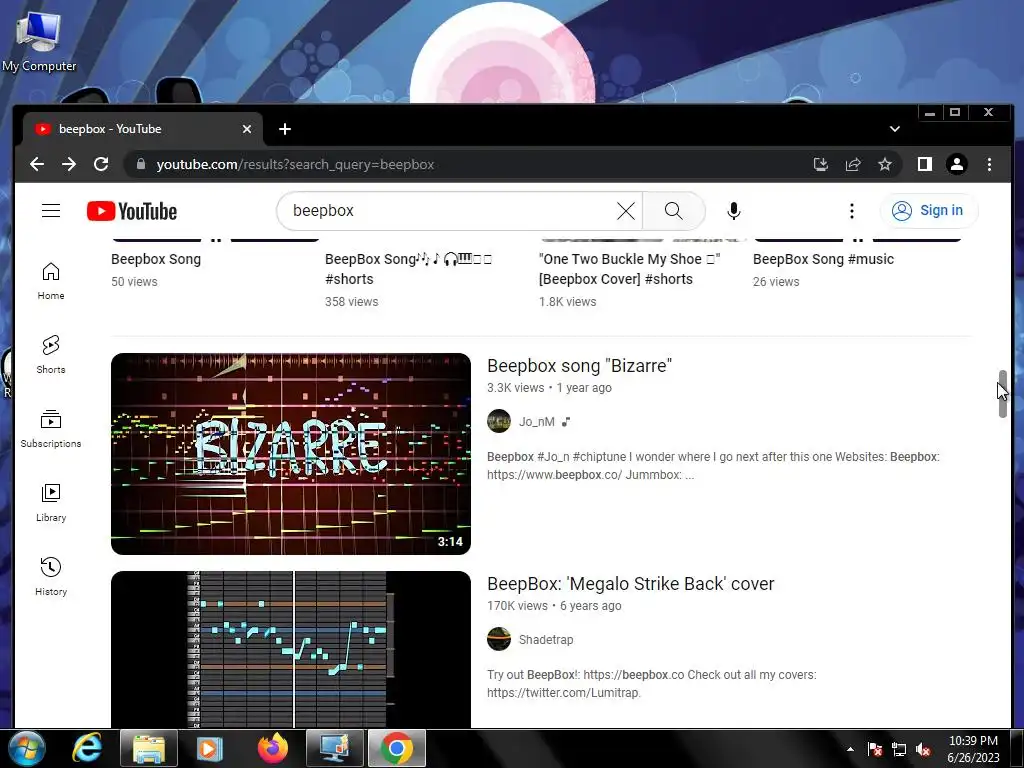1024x768 pixels.
Task: Go back in Chrome
Action: point(37,164)
